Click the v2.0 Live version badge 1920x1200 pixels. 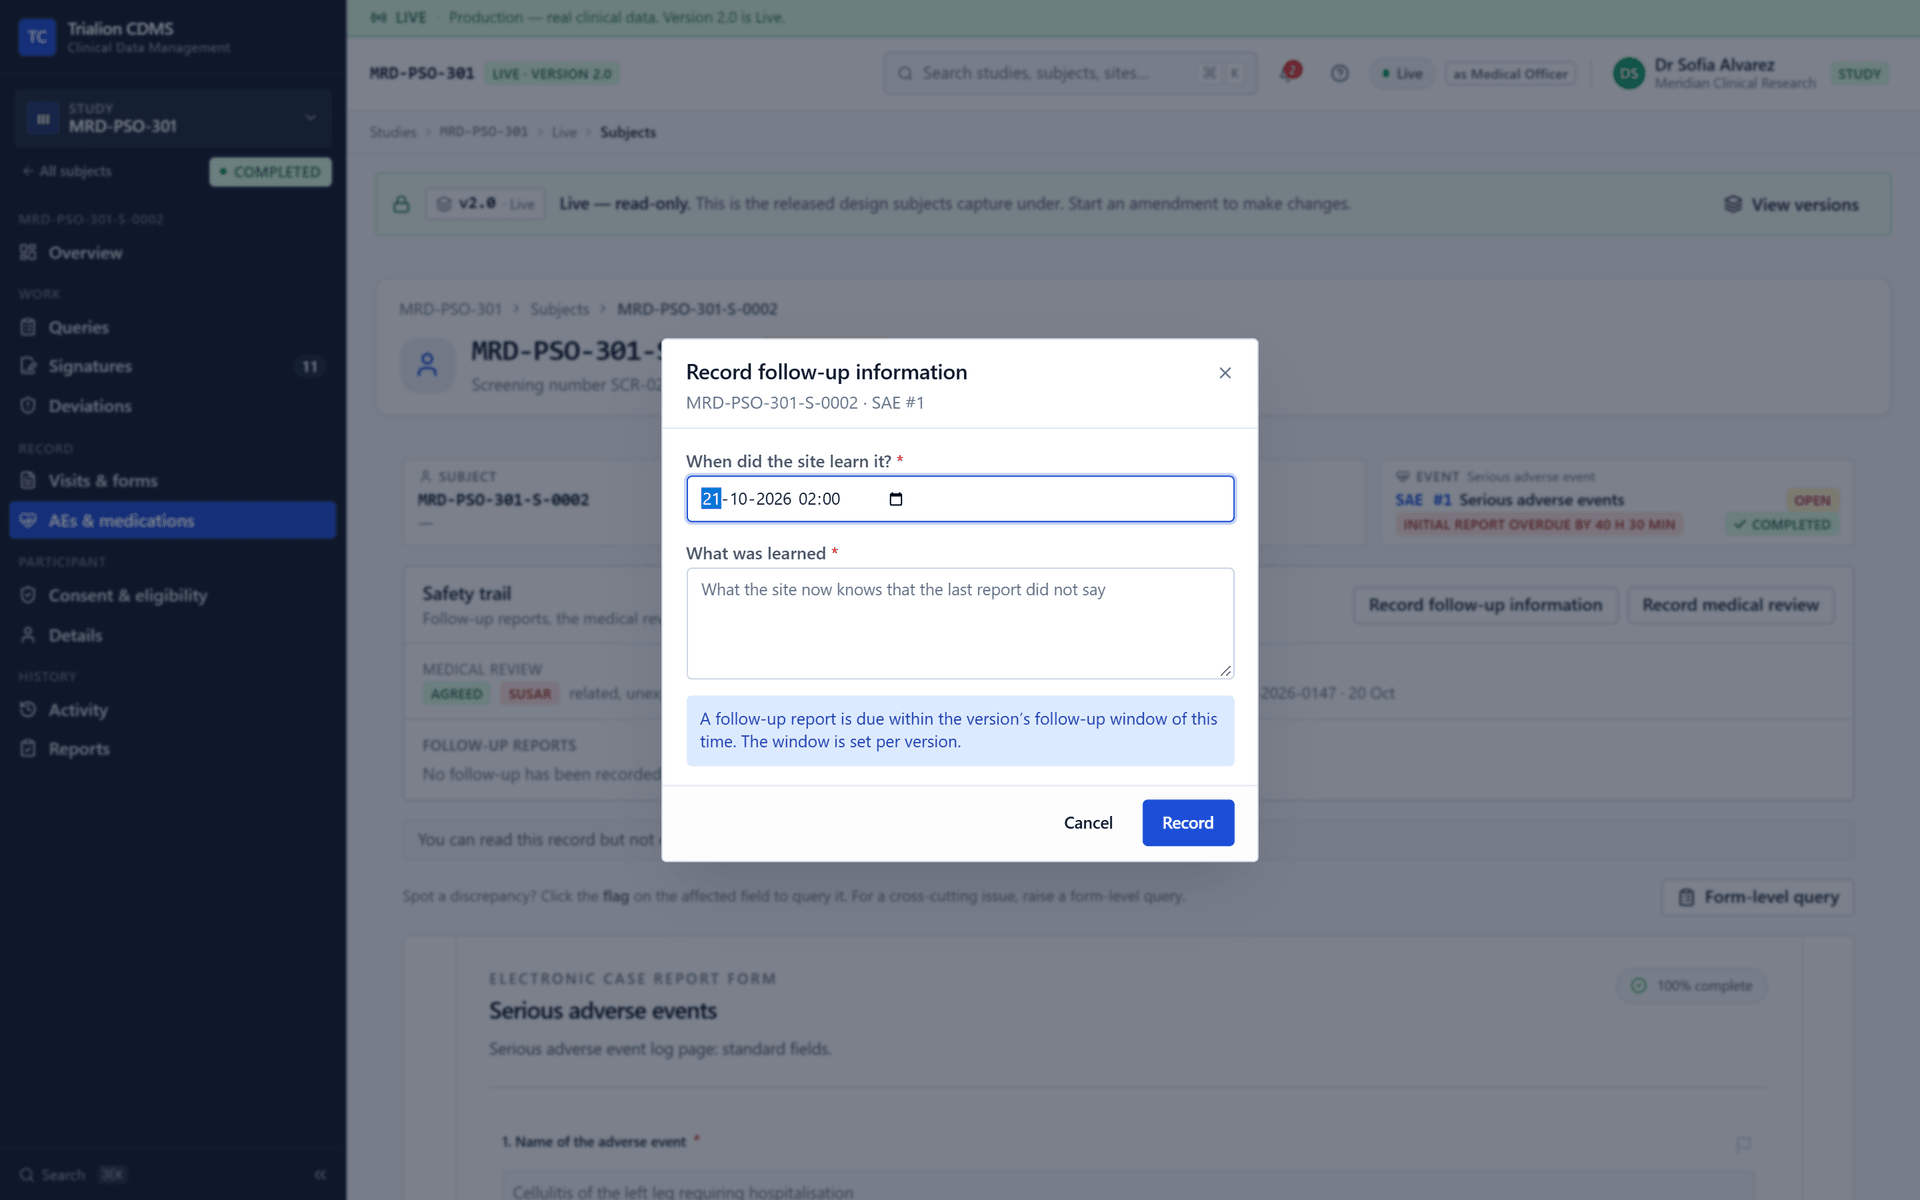click(x=485, y=204)
